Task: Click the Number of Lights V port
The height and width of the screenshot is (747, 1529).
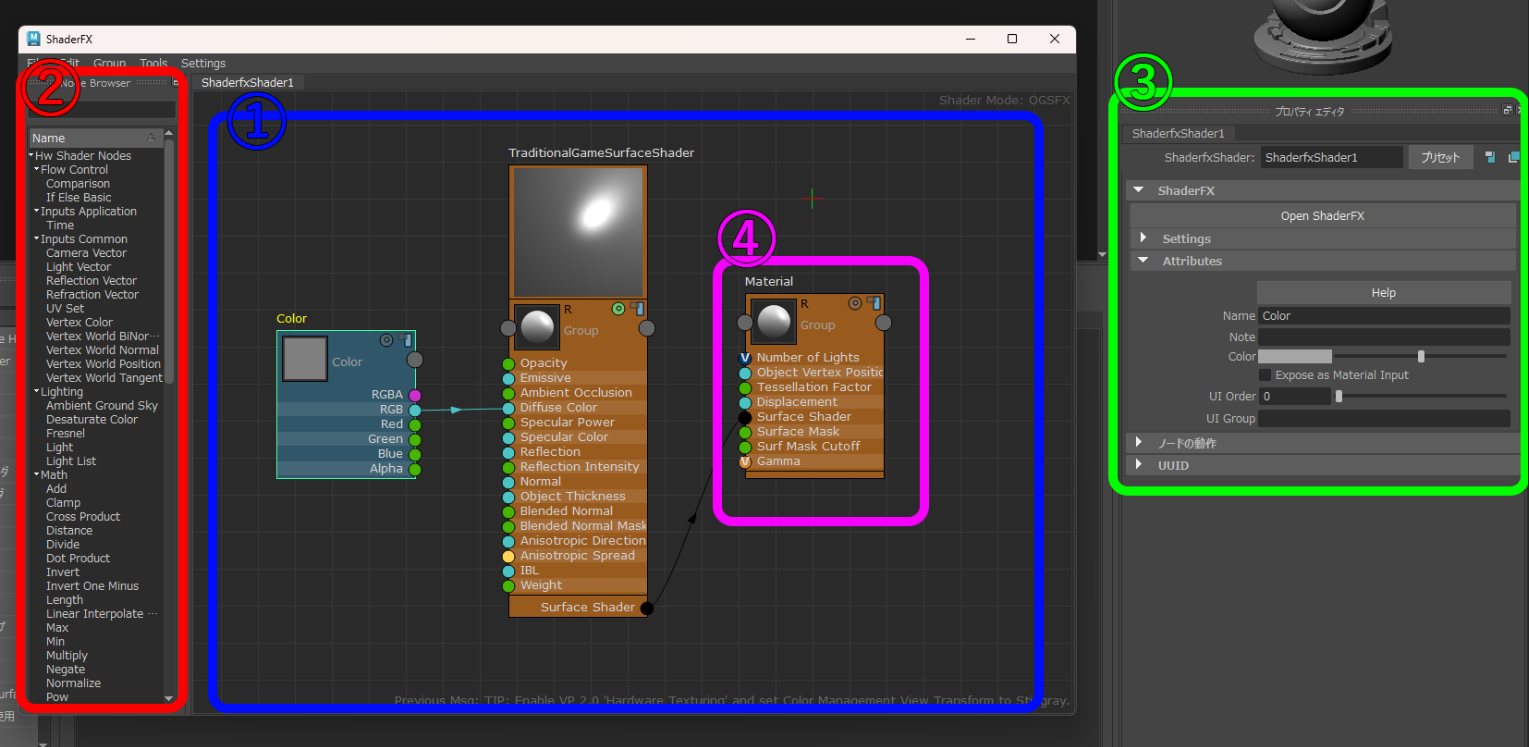Action: coord(745,357)
